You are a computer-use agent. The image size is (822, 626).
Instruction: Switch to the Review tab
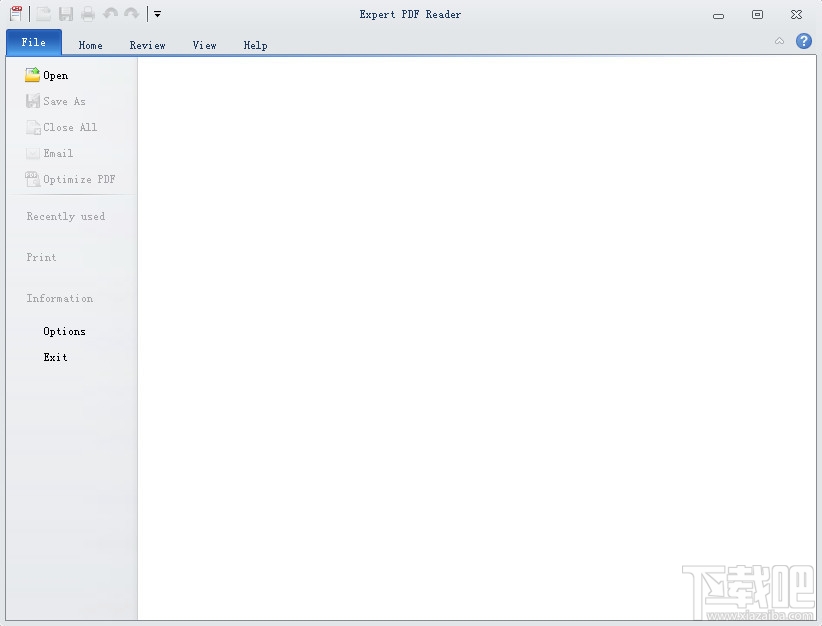coord(147,44)
